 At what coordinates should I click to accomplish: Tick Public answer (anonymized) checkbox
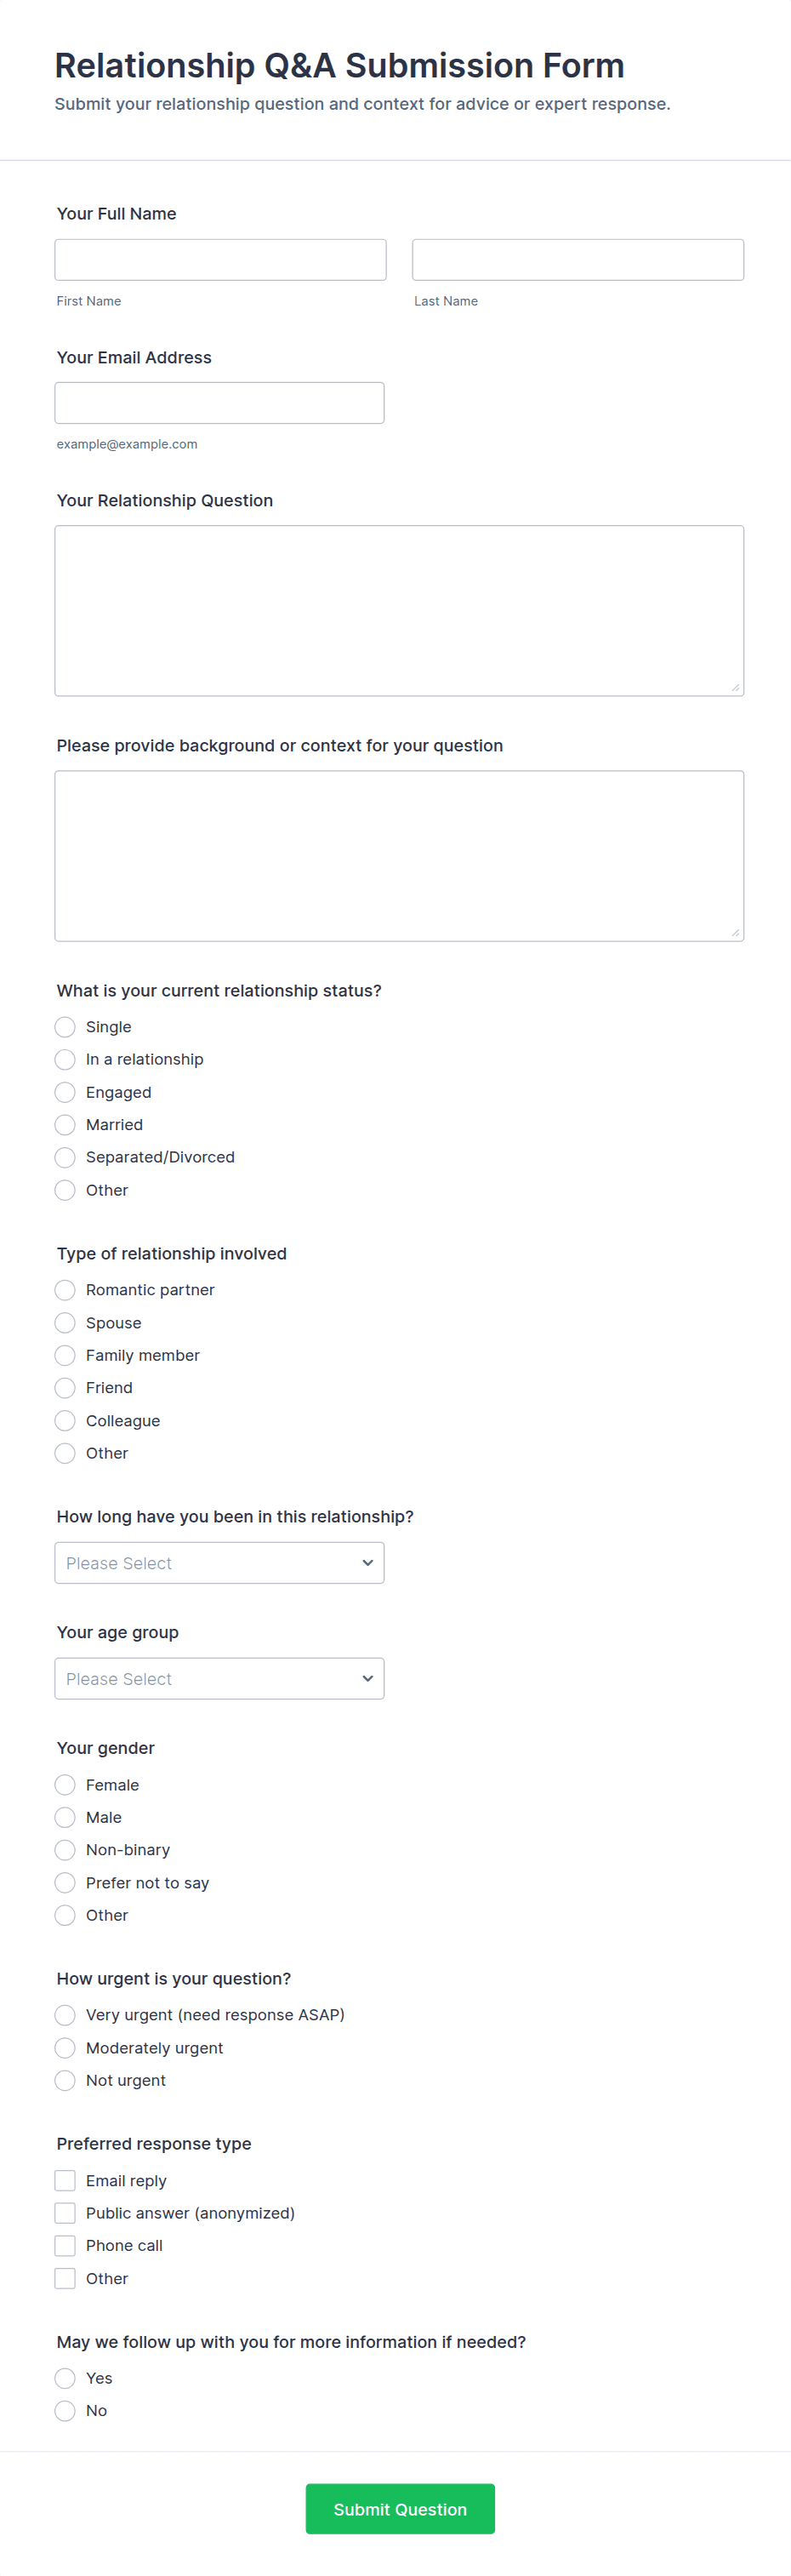point(65,2213)
